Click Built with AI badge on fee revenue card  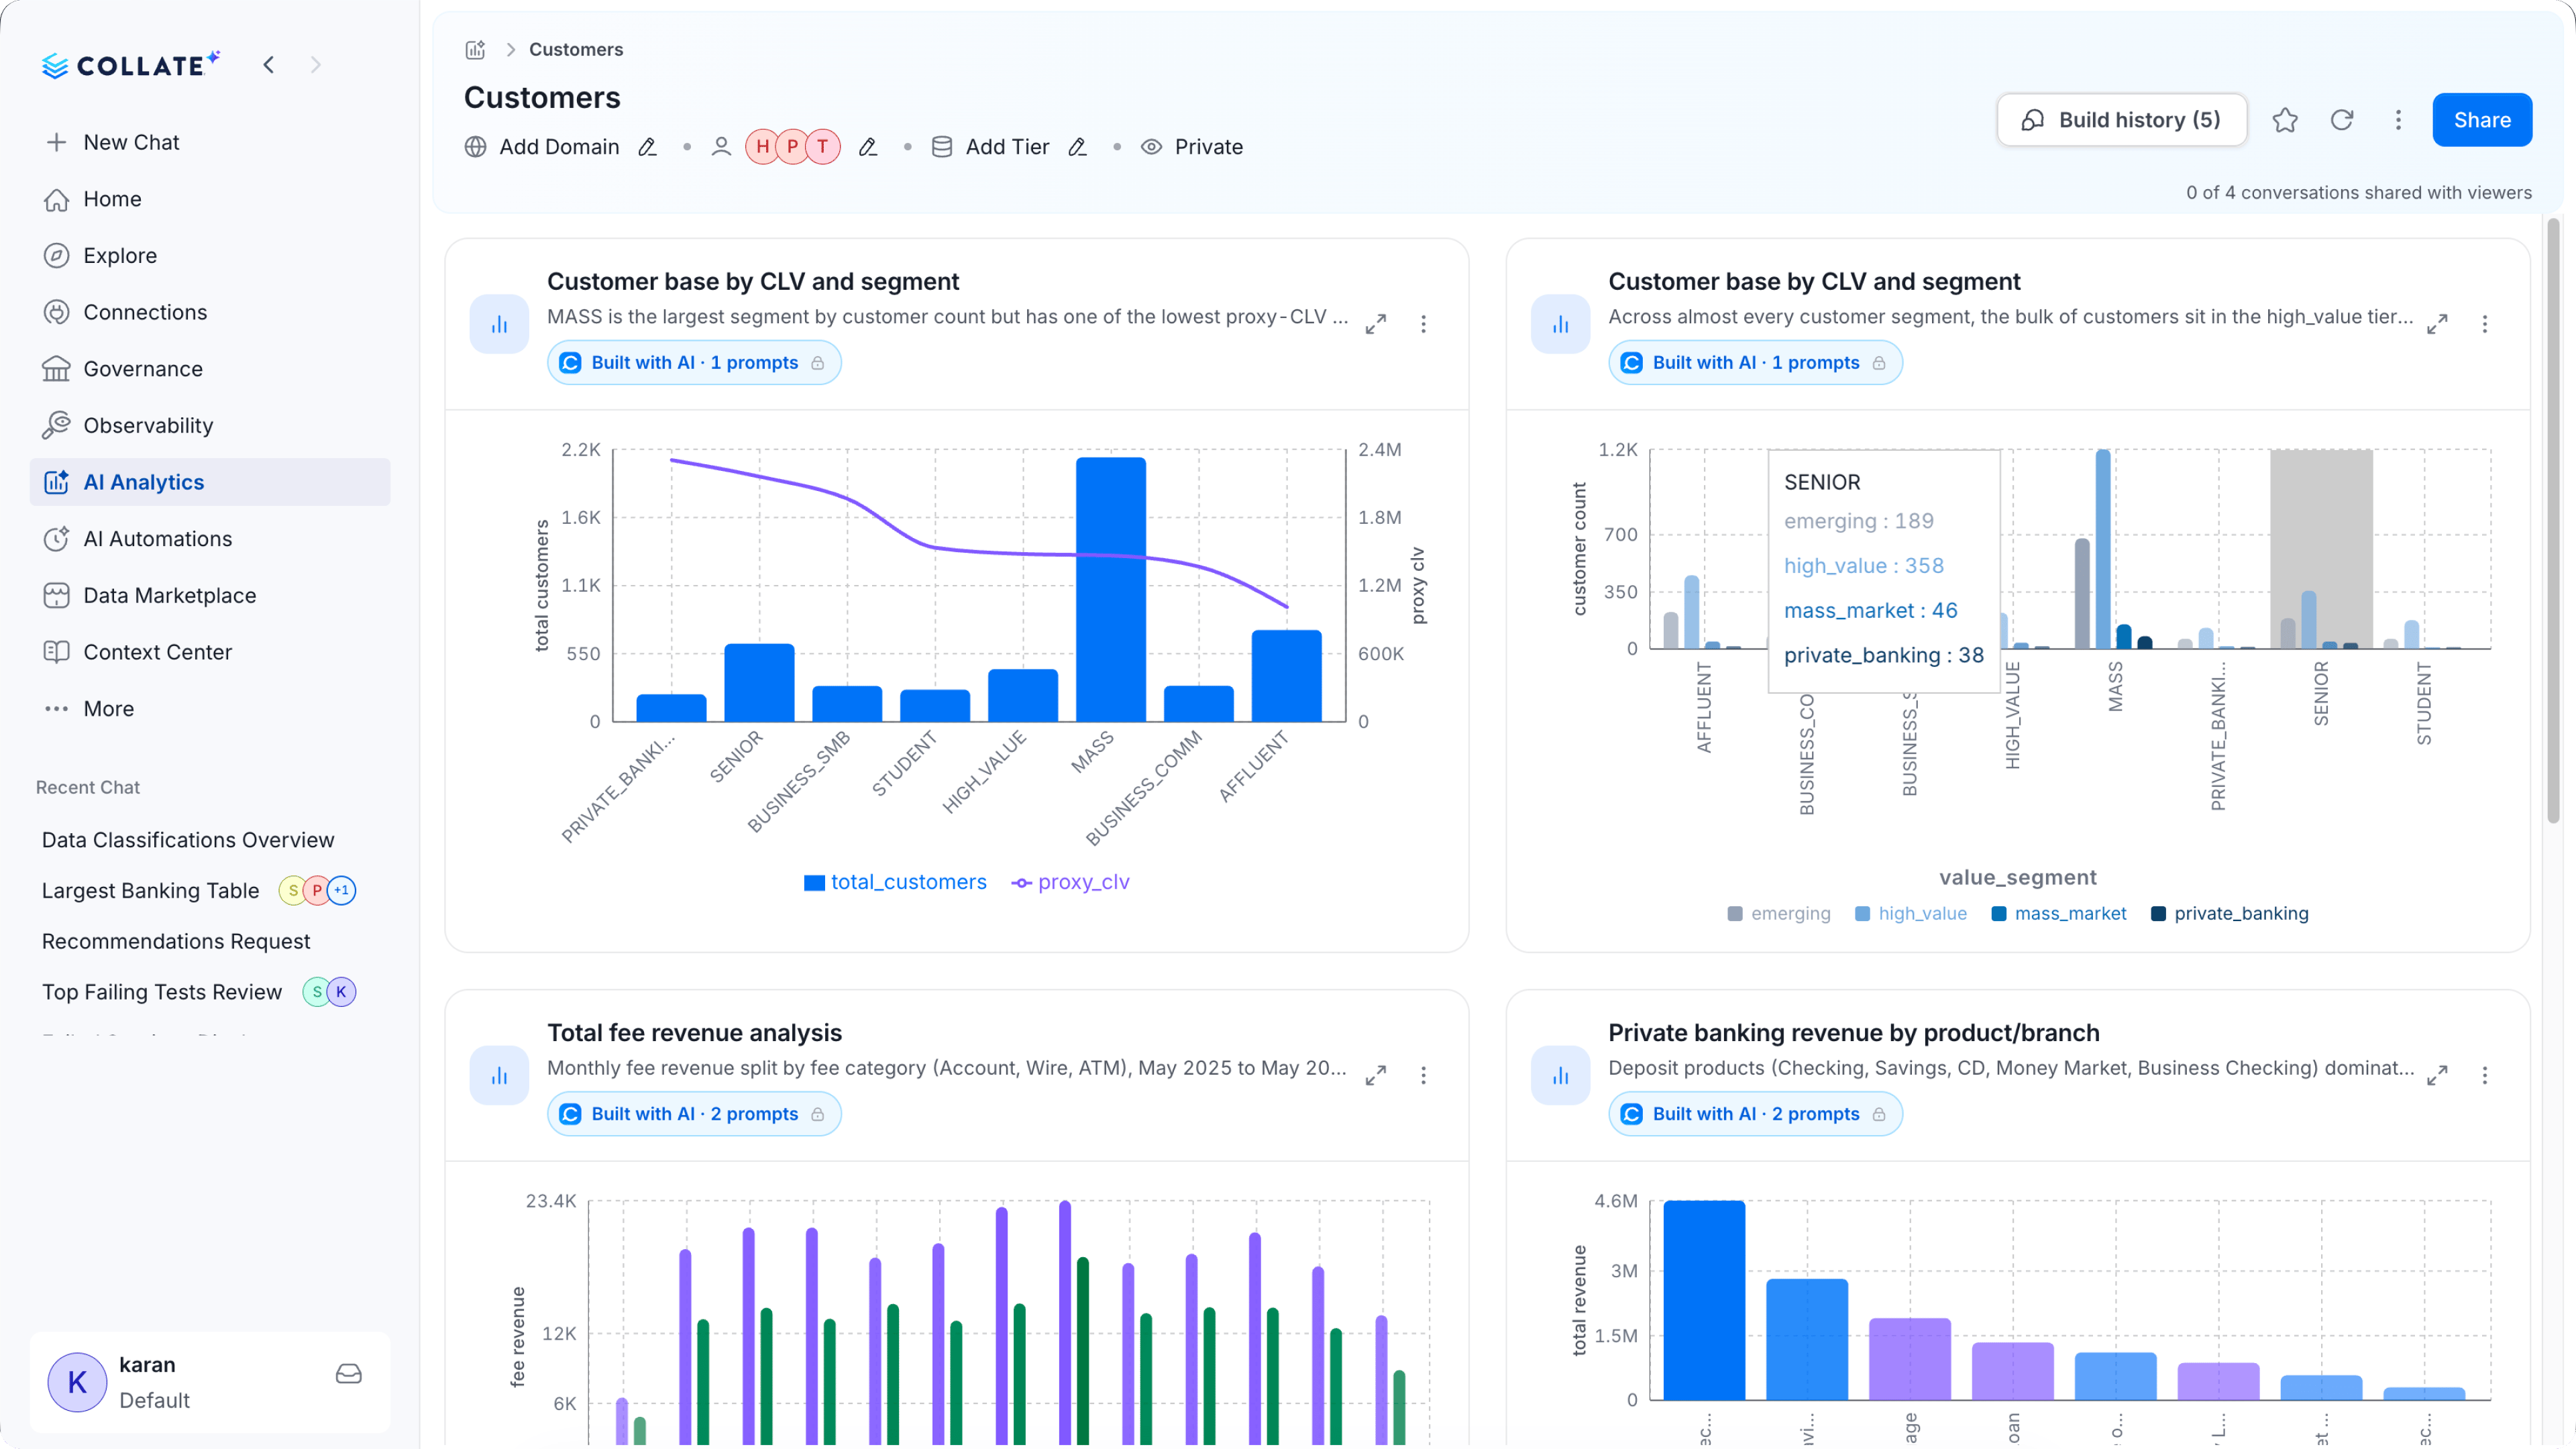[x=694, y=1114]
